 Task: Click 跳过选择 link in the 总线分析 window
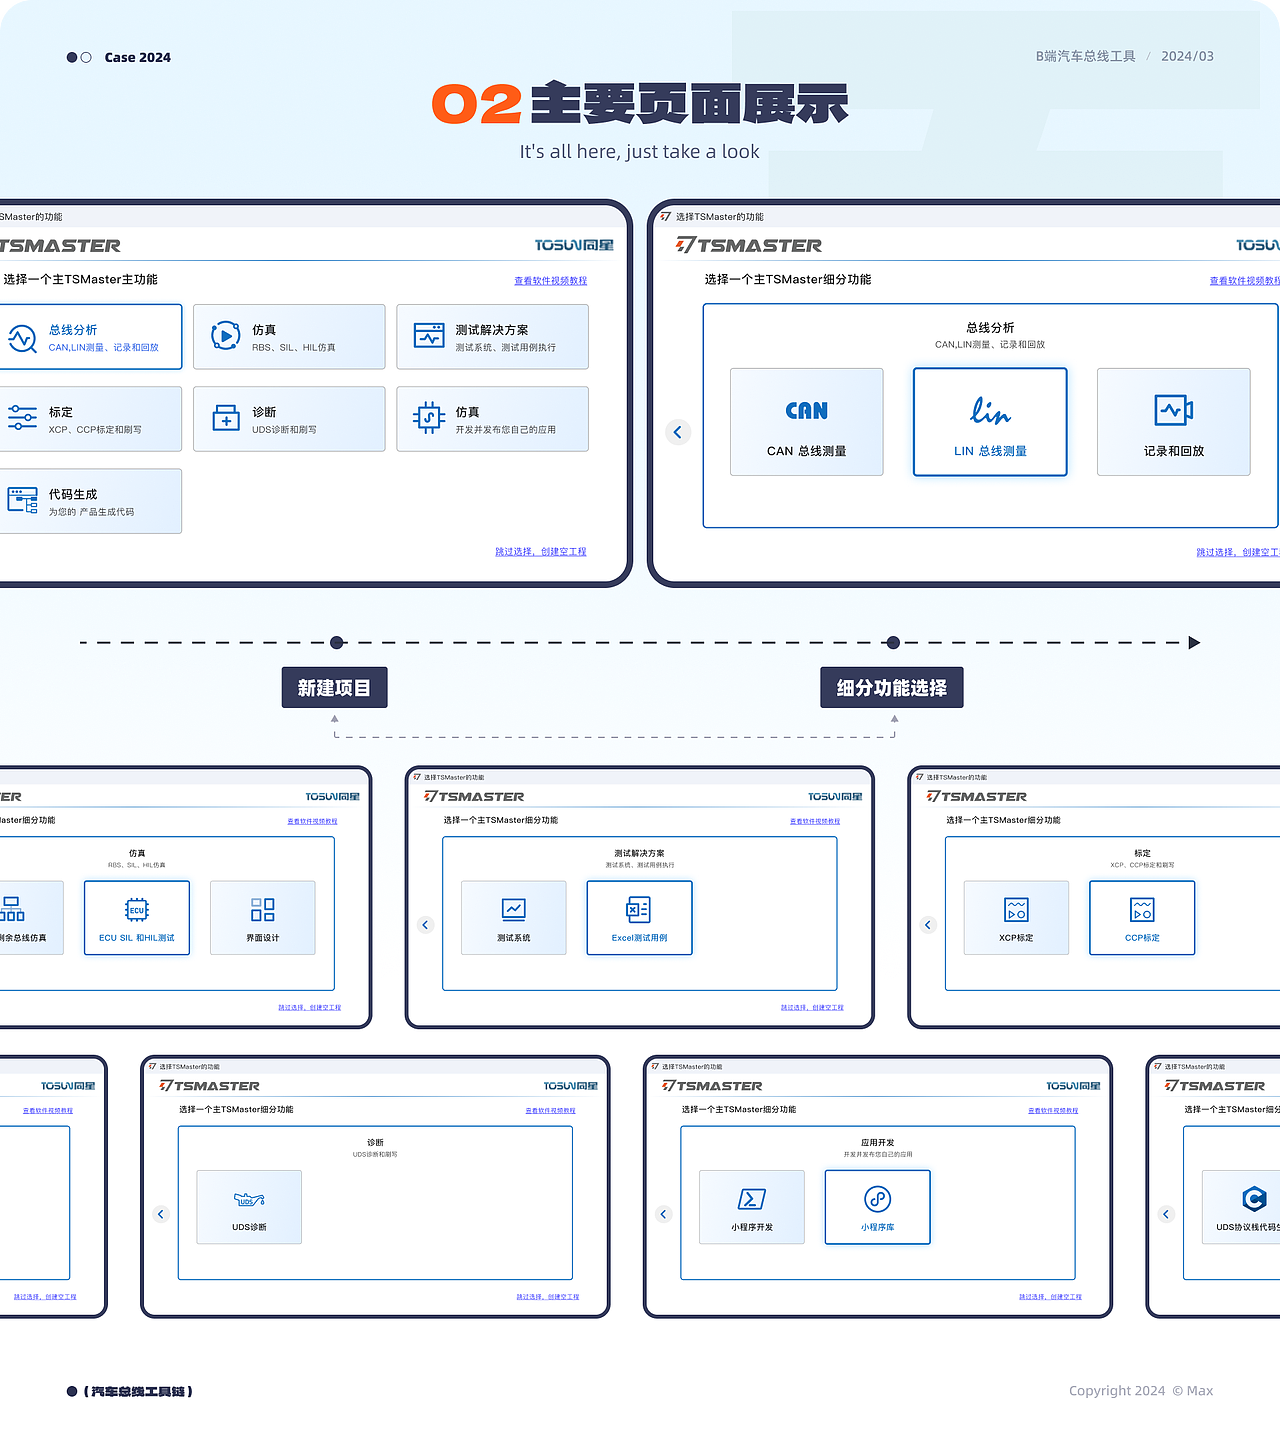click(x=1238, y=552)
